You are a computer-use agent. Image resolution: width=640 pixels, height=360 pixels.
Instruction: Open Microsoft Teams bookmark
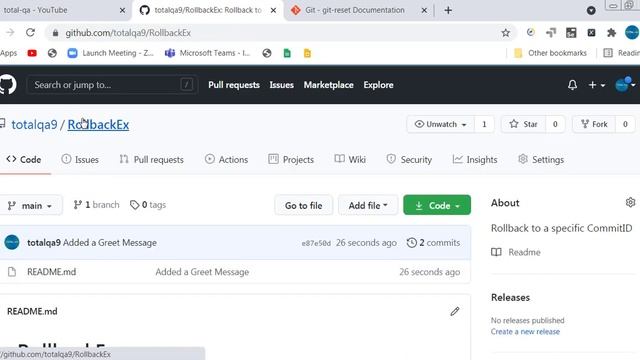click(x=207, y=53)
